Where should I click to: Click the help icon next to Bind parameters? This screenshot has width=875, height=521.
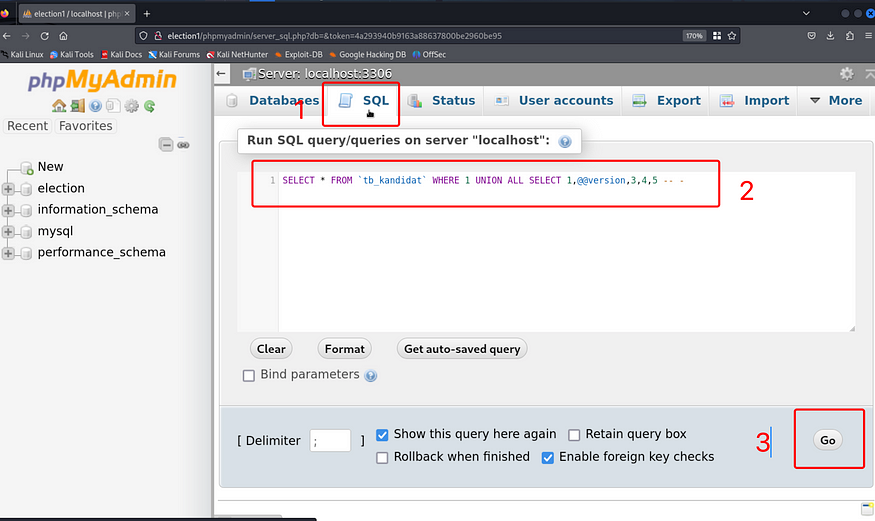[x=371, y=375]
